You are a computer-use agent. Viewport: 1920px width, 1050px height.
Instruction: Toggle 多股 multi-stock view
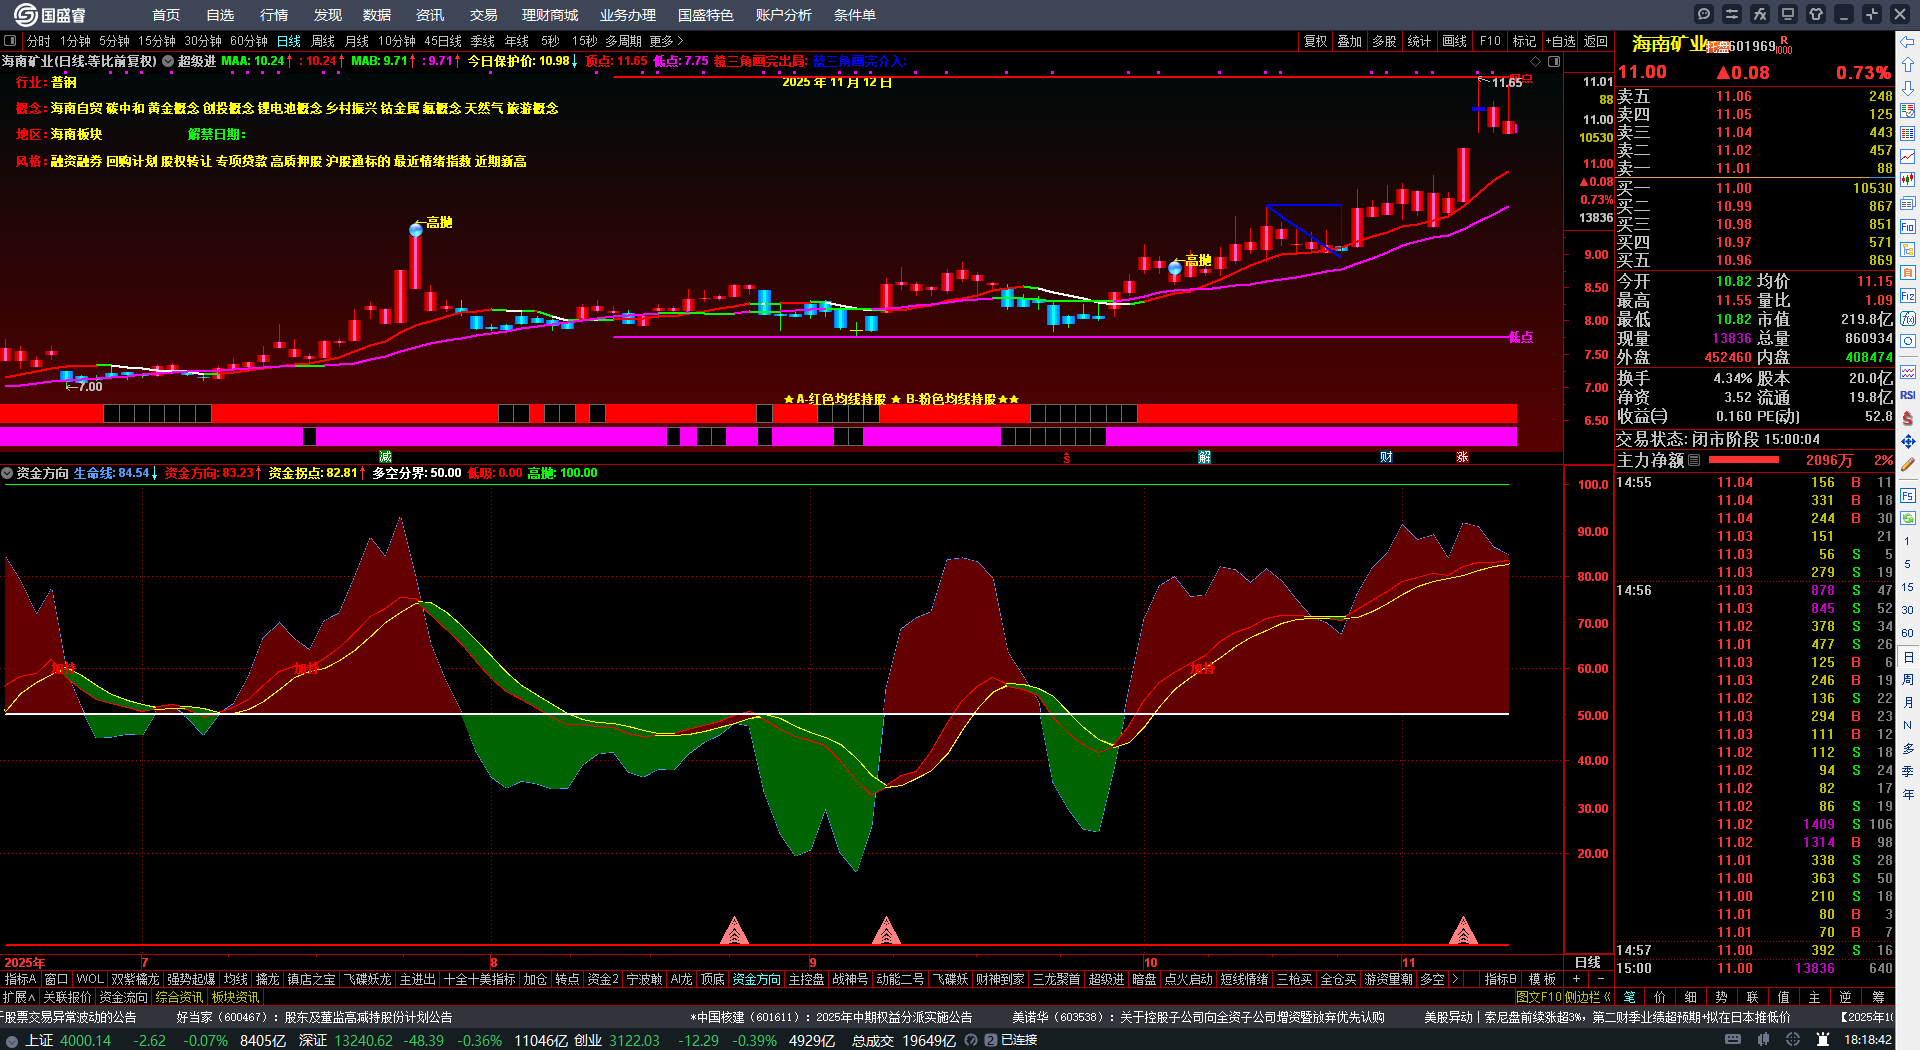[1384, 41]
